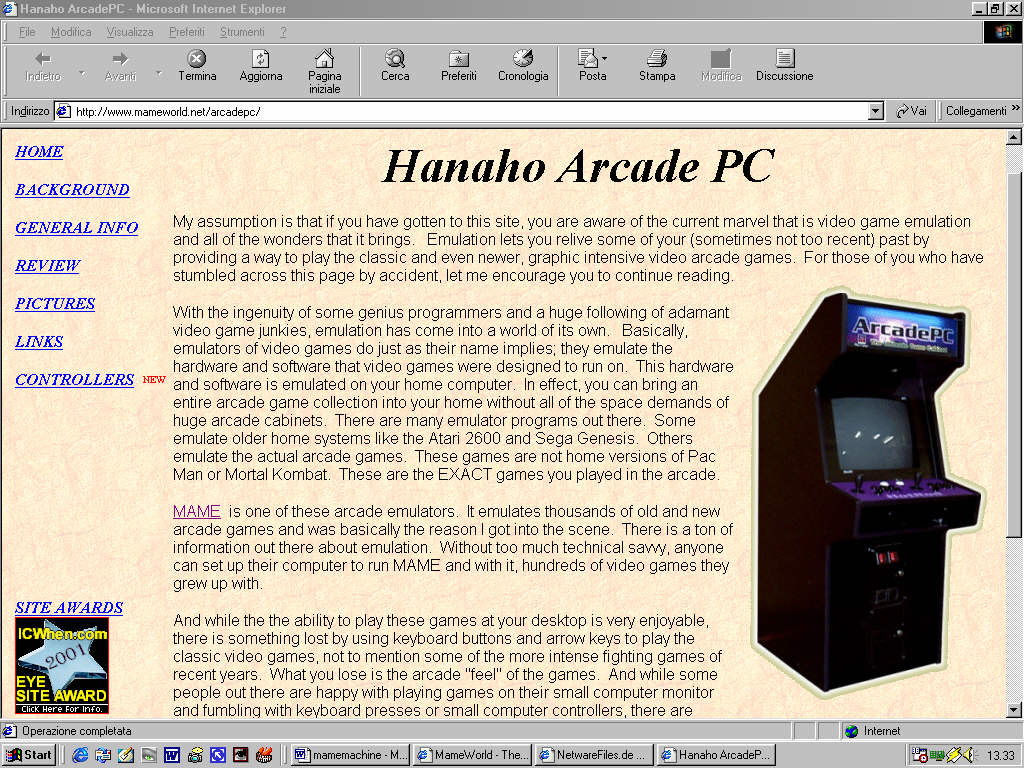Click inside the address URL field

pyautogui.click(x=470, y=112)
